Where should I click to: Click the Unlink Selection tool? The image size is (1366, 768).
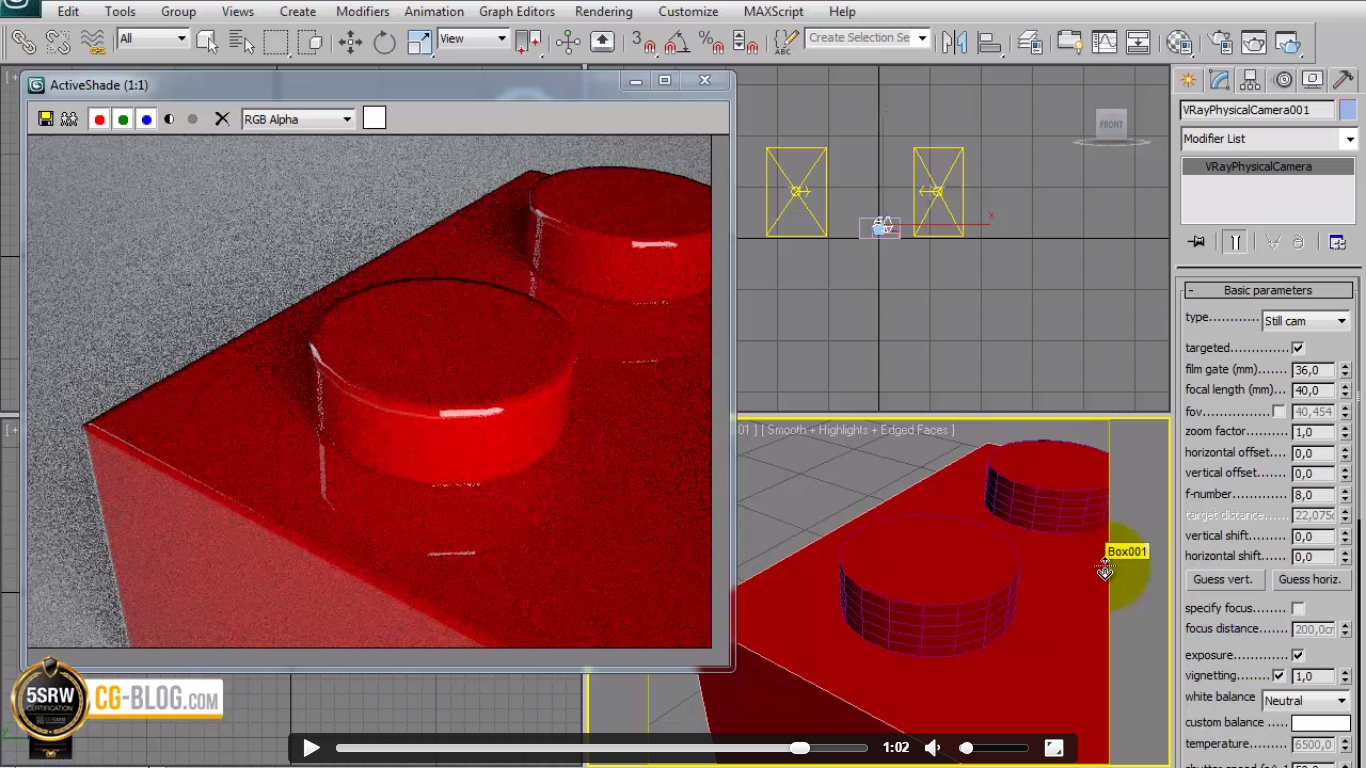coord(57,41)
